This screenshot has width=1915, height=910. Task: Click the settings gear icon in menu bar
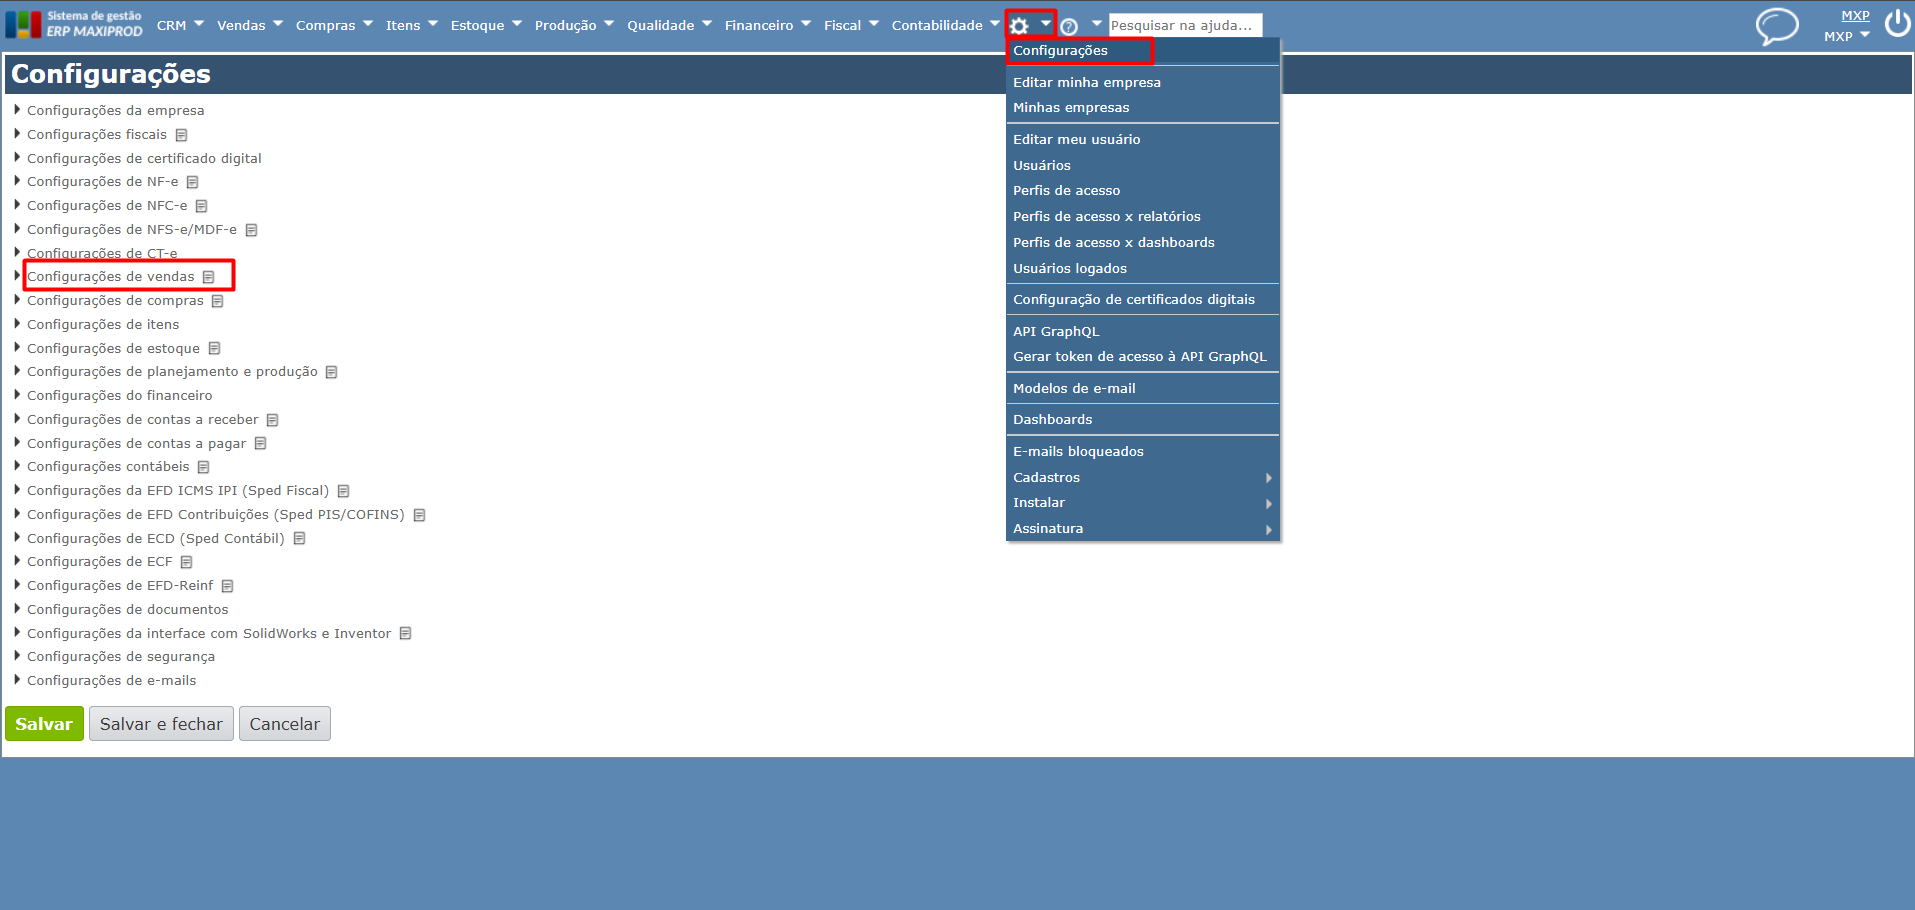pyautogui.click(x=1019, y=26)
